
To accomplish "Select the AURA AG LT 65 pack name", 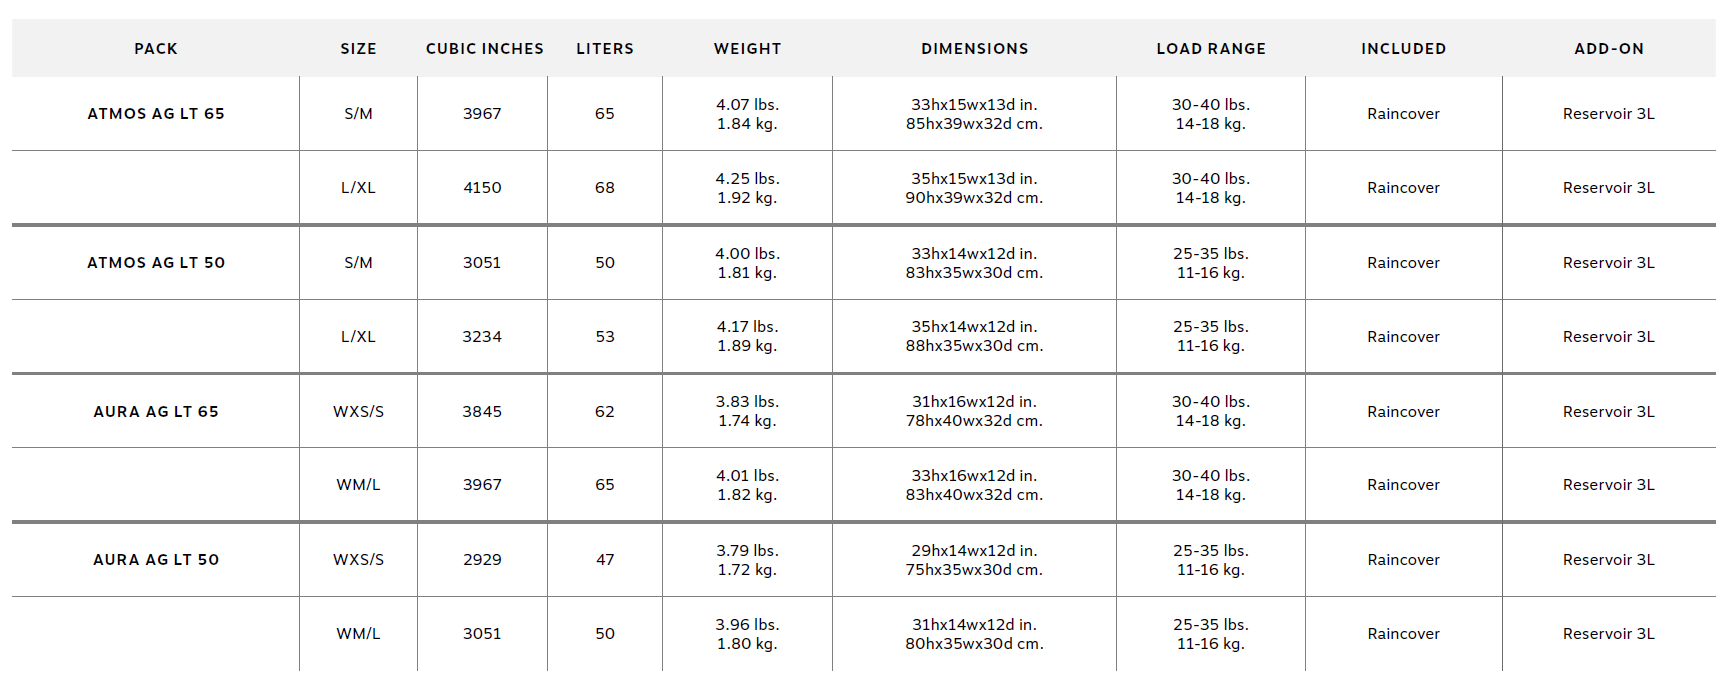I will click(156, 412).
